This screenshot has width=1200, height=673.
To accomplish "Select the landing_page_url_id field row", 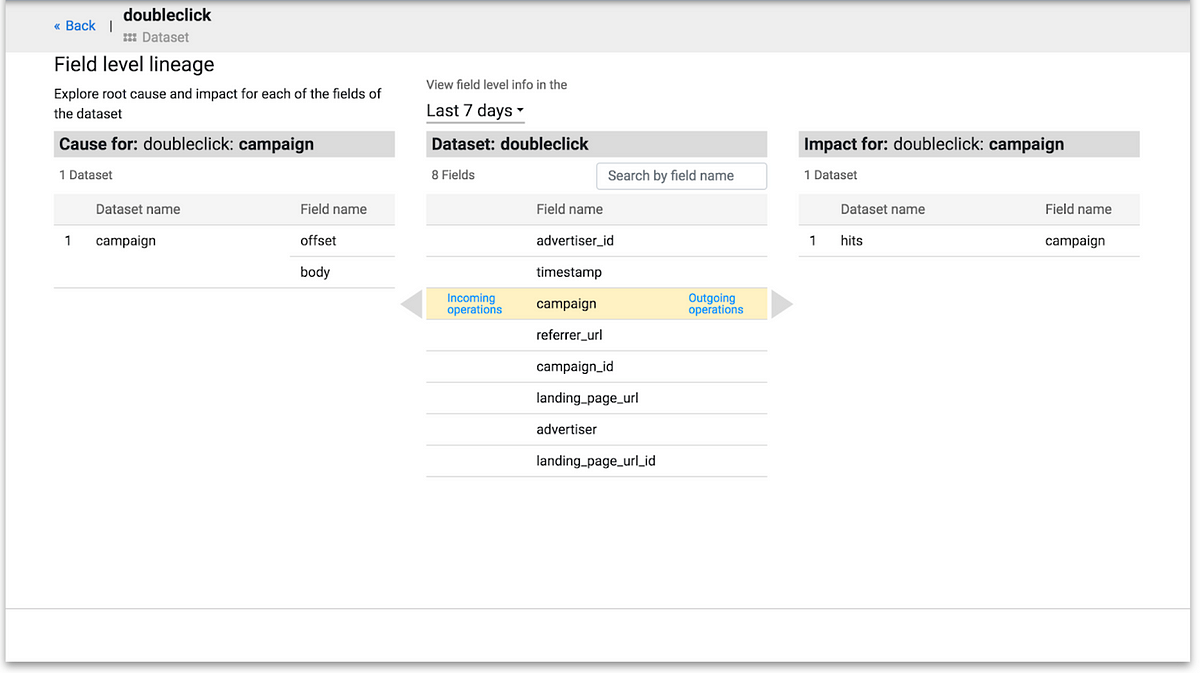I will [x=596, y=461].
